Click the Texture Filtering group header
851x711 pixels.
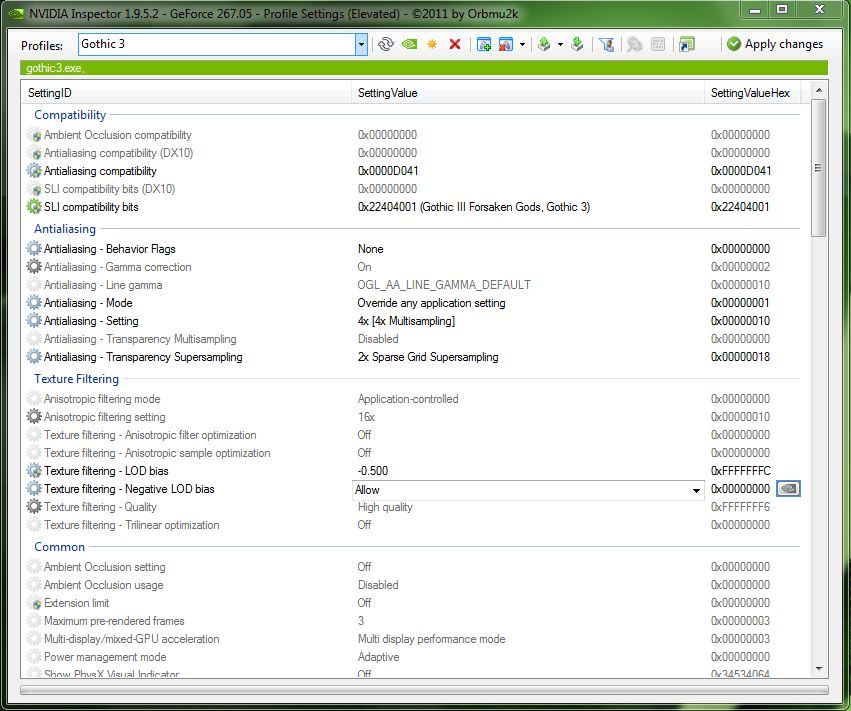pos(76,379)
